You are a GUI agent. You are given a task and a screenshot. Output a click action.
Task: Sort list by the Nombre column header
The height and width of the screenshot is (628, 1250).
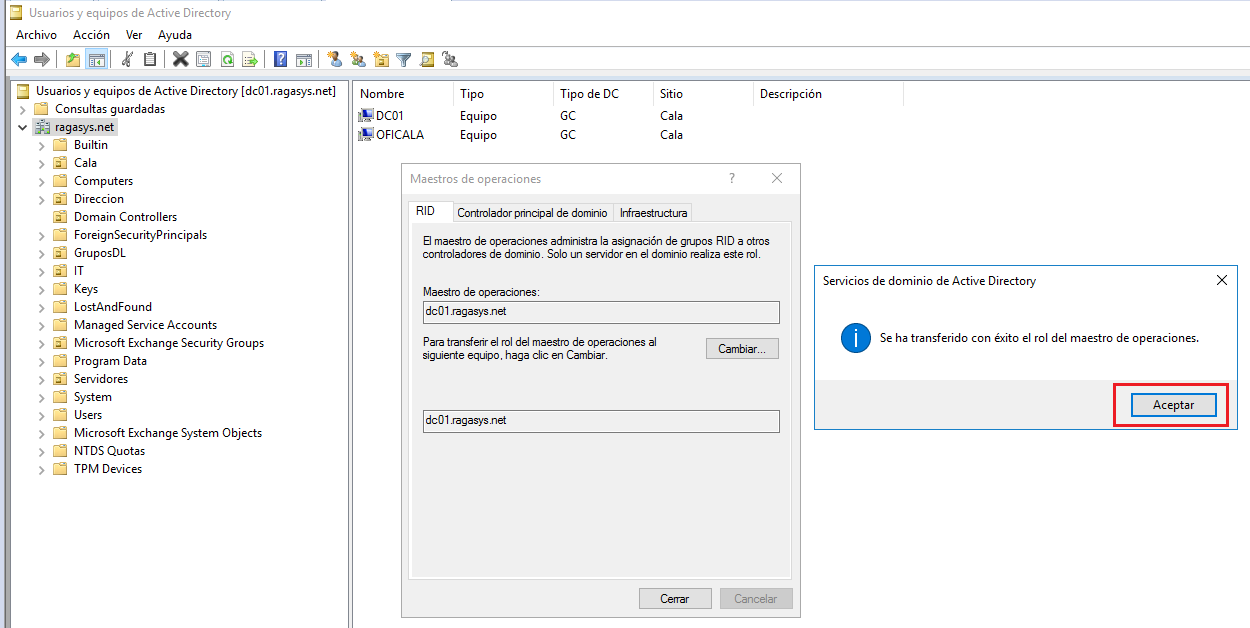[403, 94]
